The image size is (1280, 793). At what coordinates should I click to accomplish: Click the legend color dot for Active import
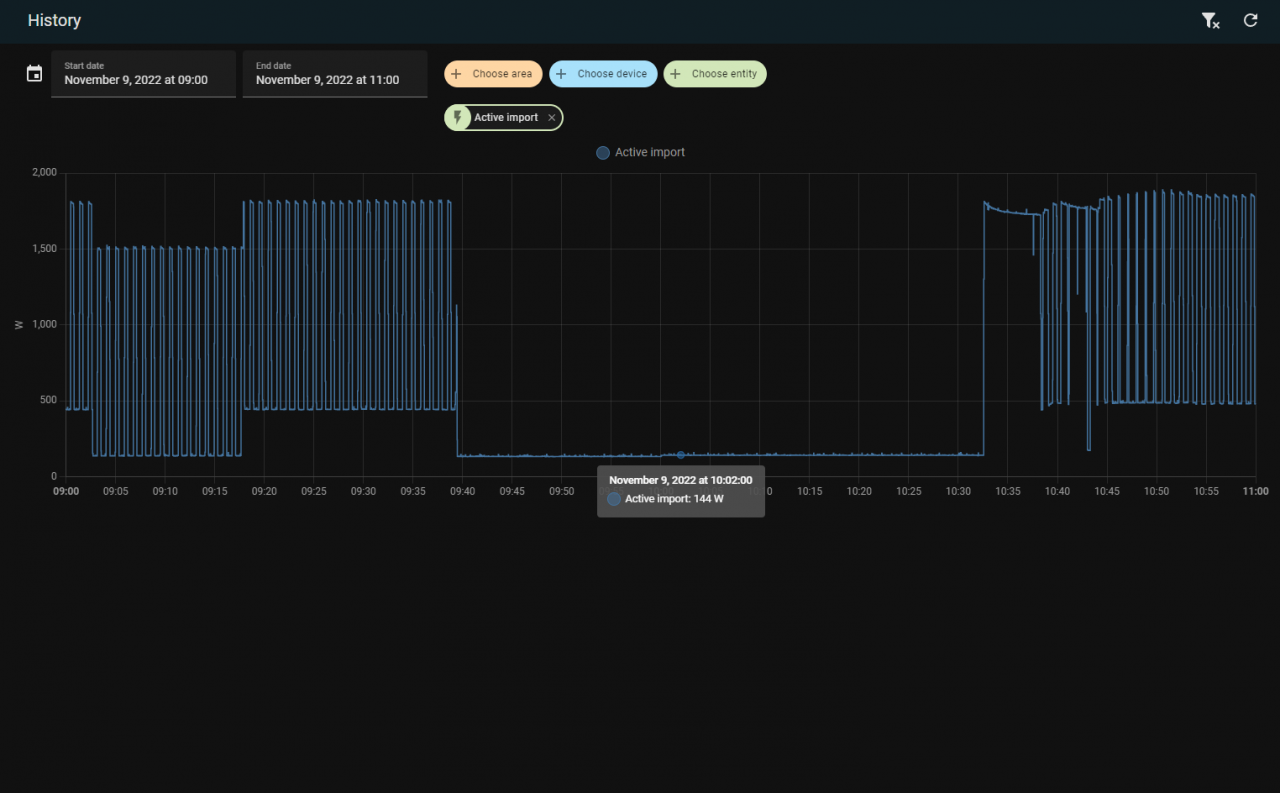(x=603, y=153)
